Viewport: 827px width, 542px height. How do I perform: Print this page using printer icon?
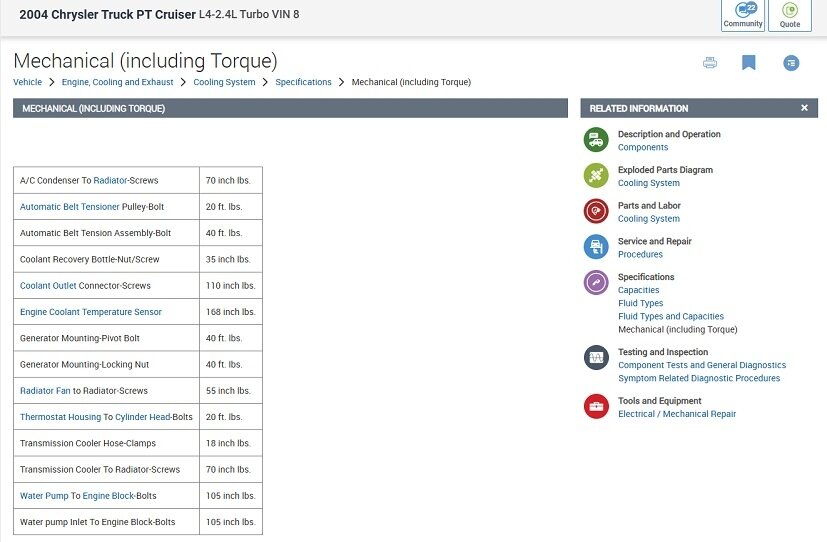pos(710,63)
